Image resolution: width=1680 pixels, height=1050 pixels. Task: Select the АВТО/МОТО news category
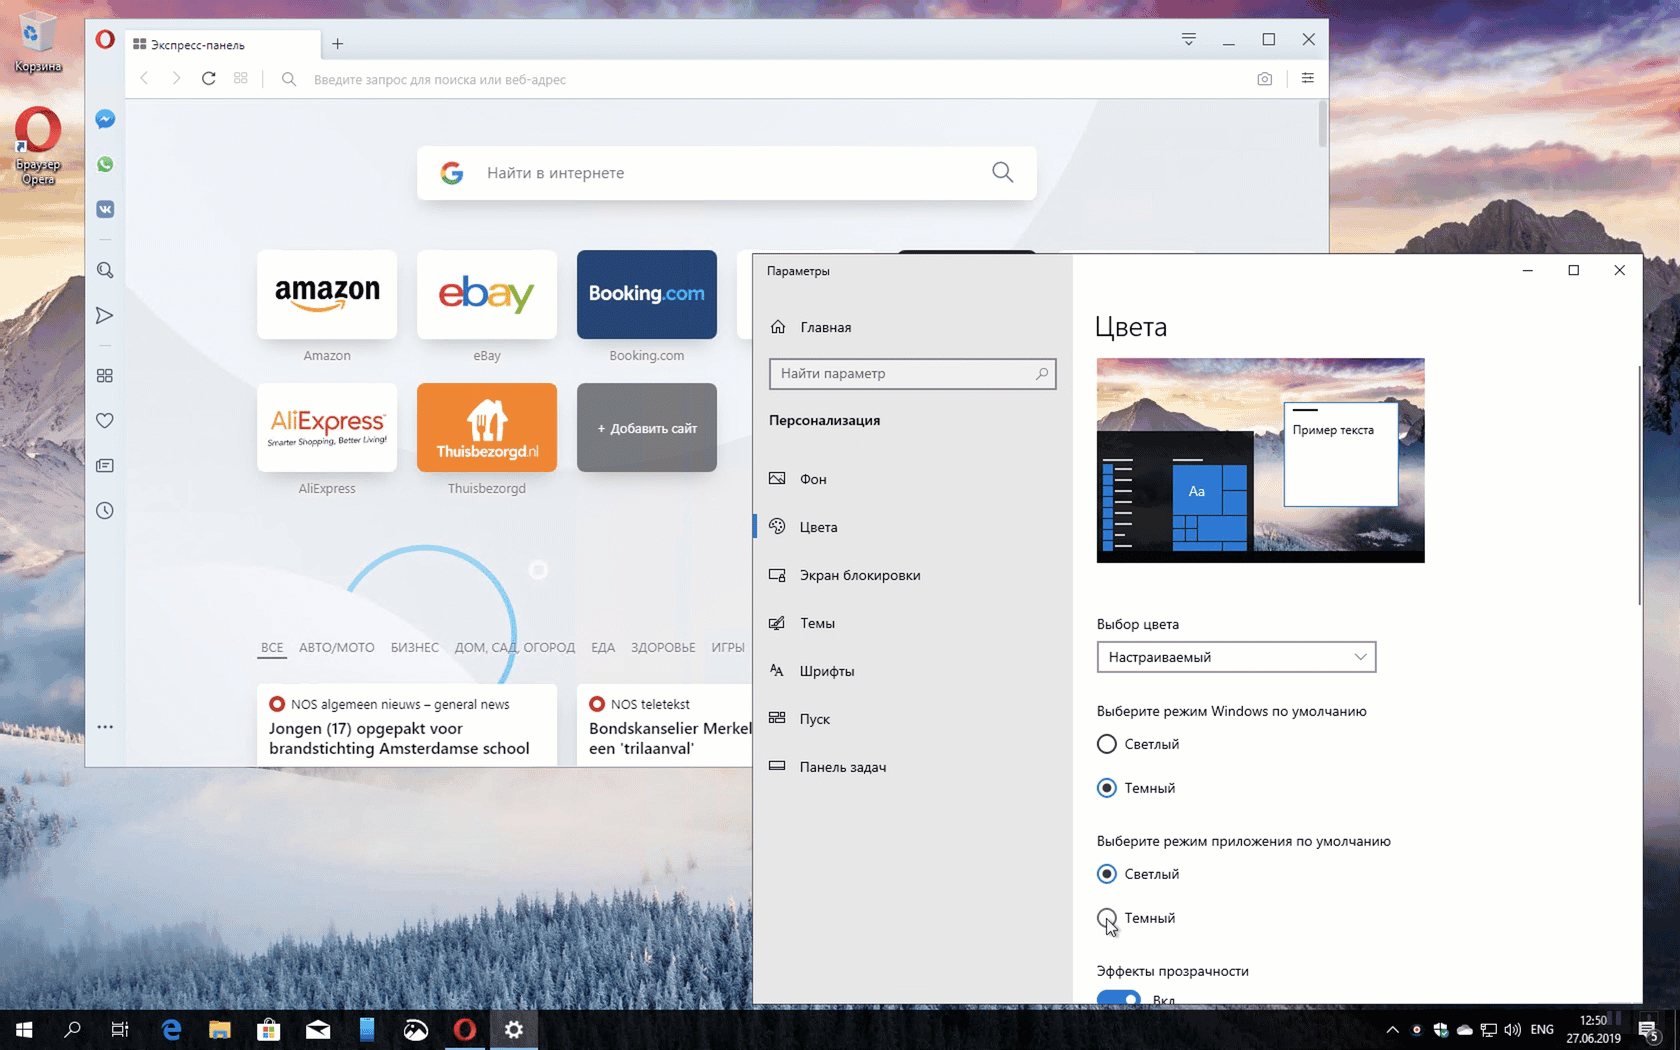click(x=336, y=647)
